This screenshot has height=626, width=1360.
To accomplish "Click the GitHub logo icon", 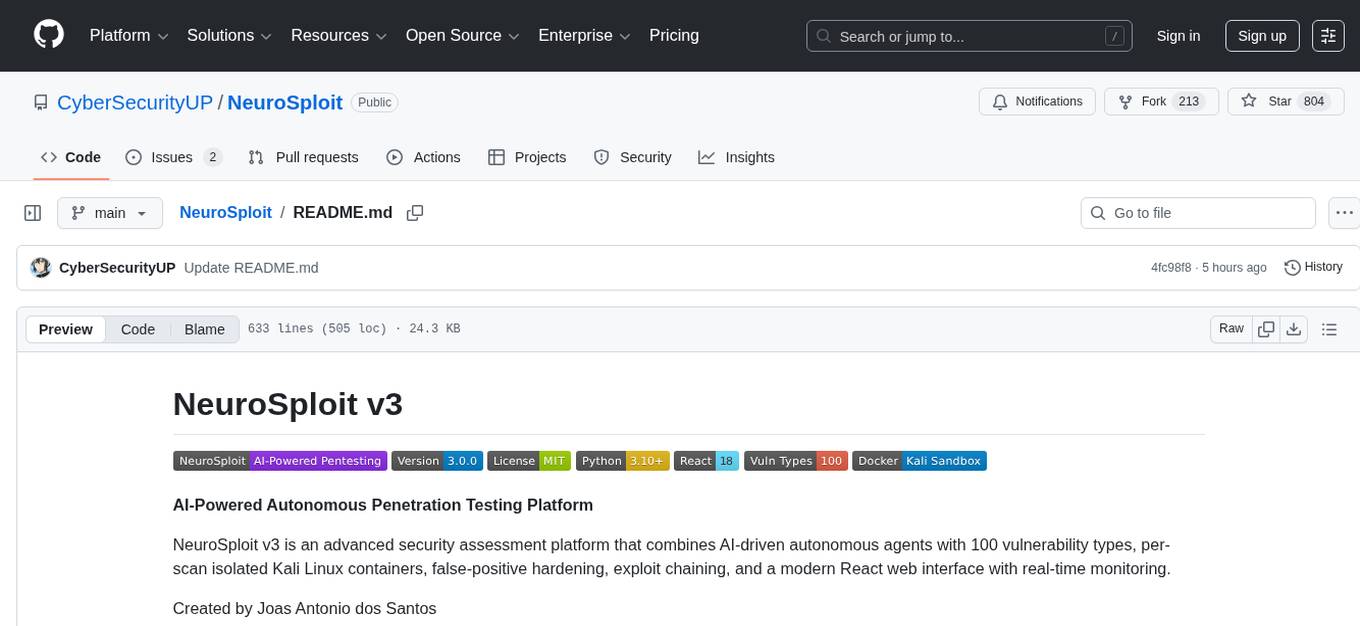I will click(48, 35).
